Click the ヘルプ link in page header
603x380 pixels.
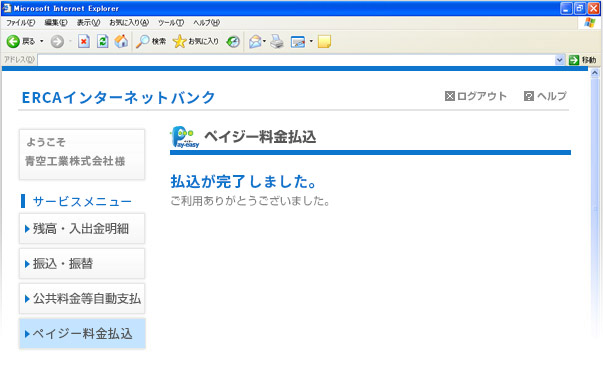pyautogui.click(x=545, y=96)
